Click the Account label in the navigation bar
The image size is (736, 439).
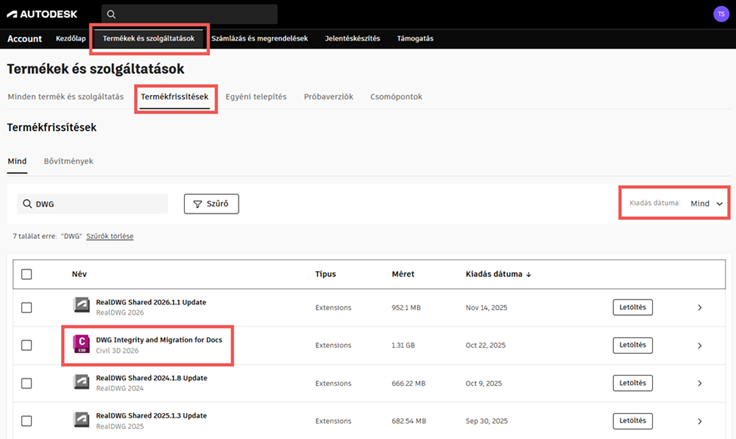[24, 39]
